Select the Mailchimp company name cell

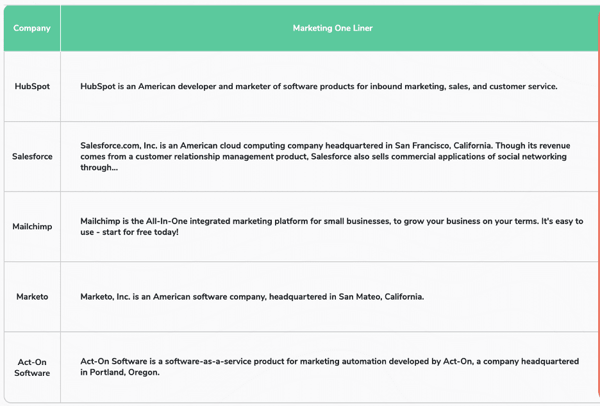(32, 227)
